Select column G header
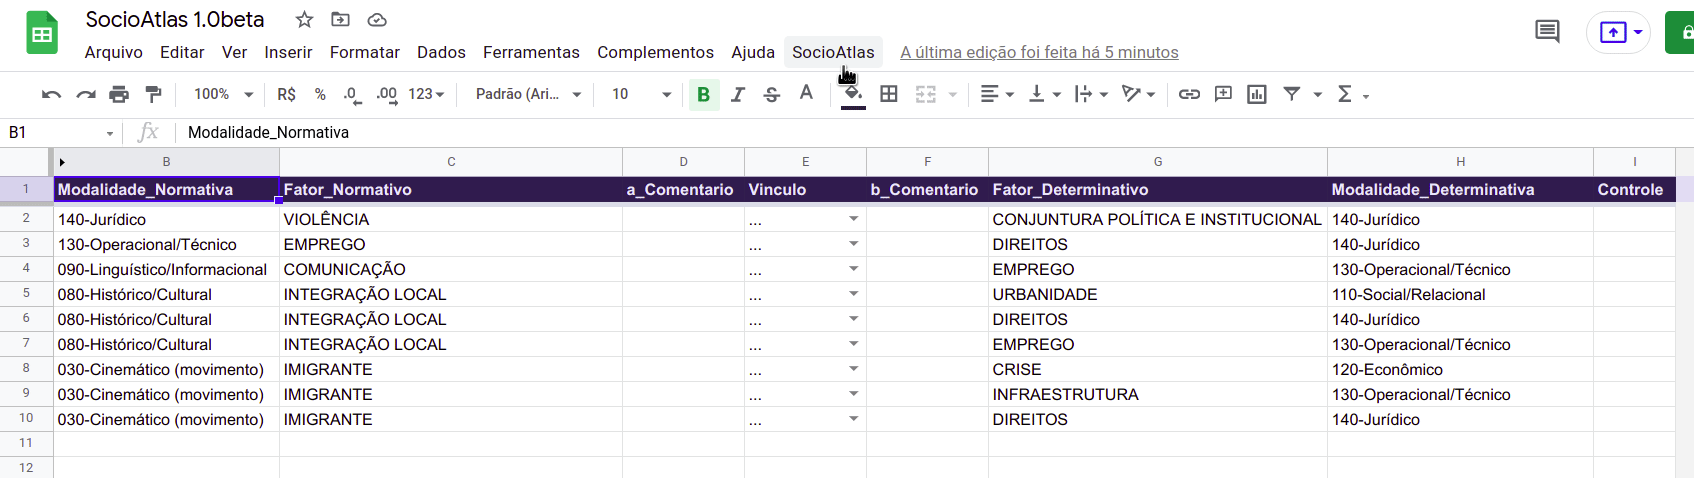The image size is (1694, 478). click(x=1158, y=162)
